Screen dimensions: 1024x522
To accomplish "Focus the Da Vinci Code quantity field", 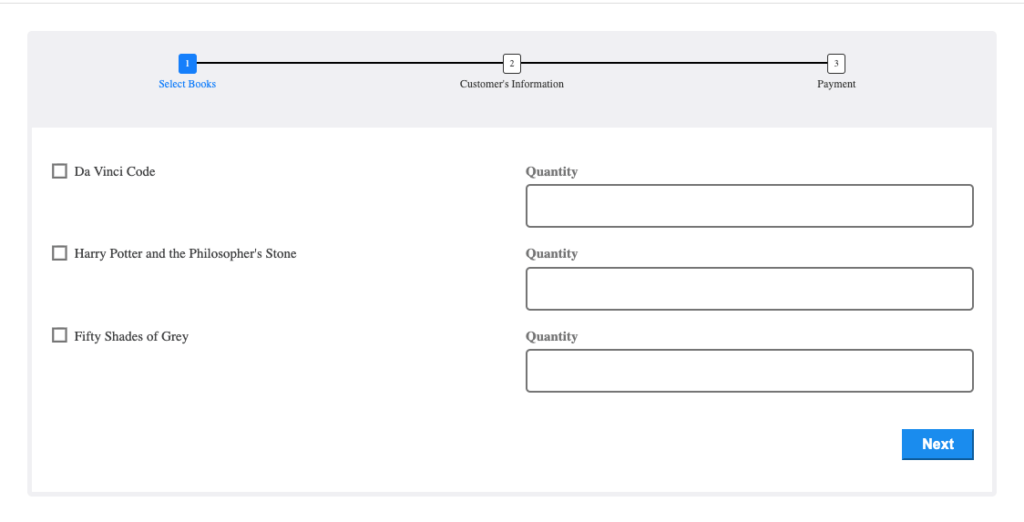I will pos(749,206).
